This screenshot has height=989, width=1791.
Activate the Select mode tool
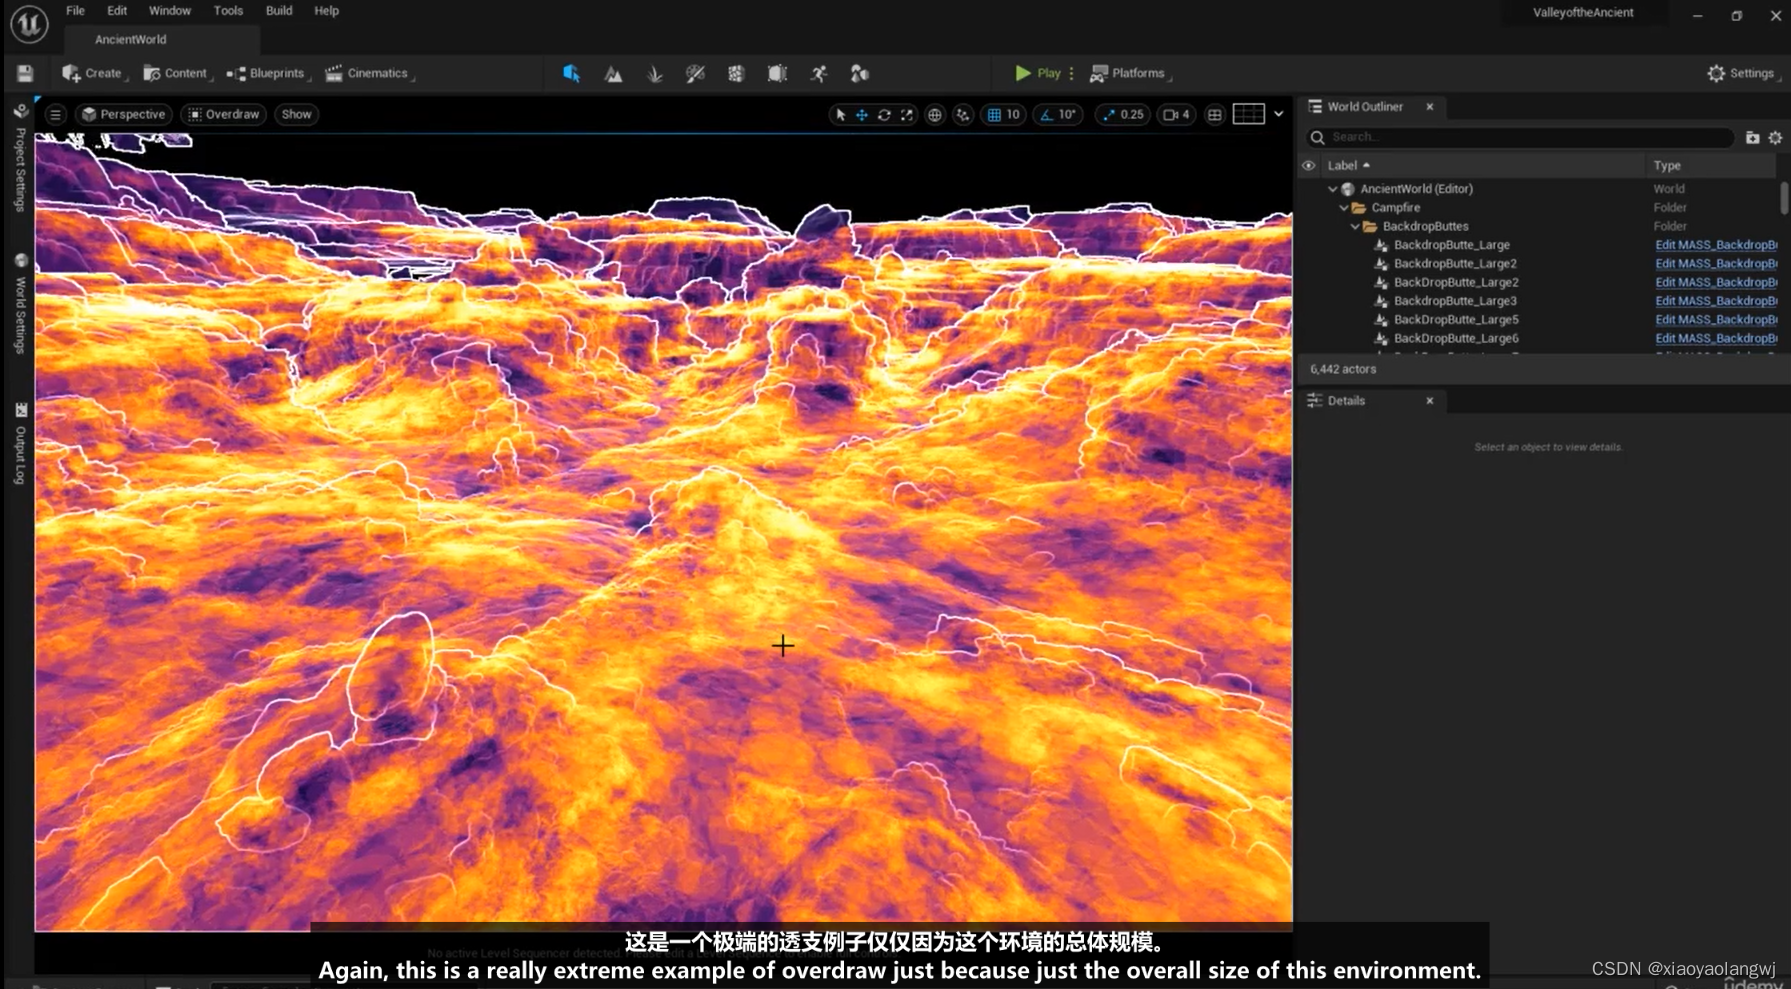tap(571, 73)
